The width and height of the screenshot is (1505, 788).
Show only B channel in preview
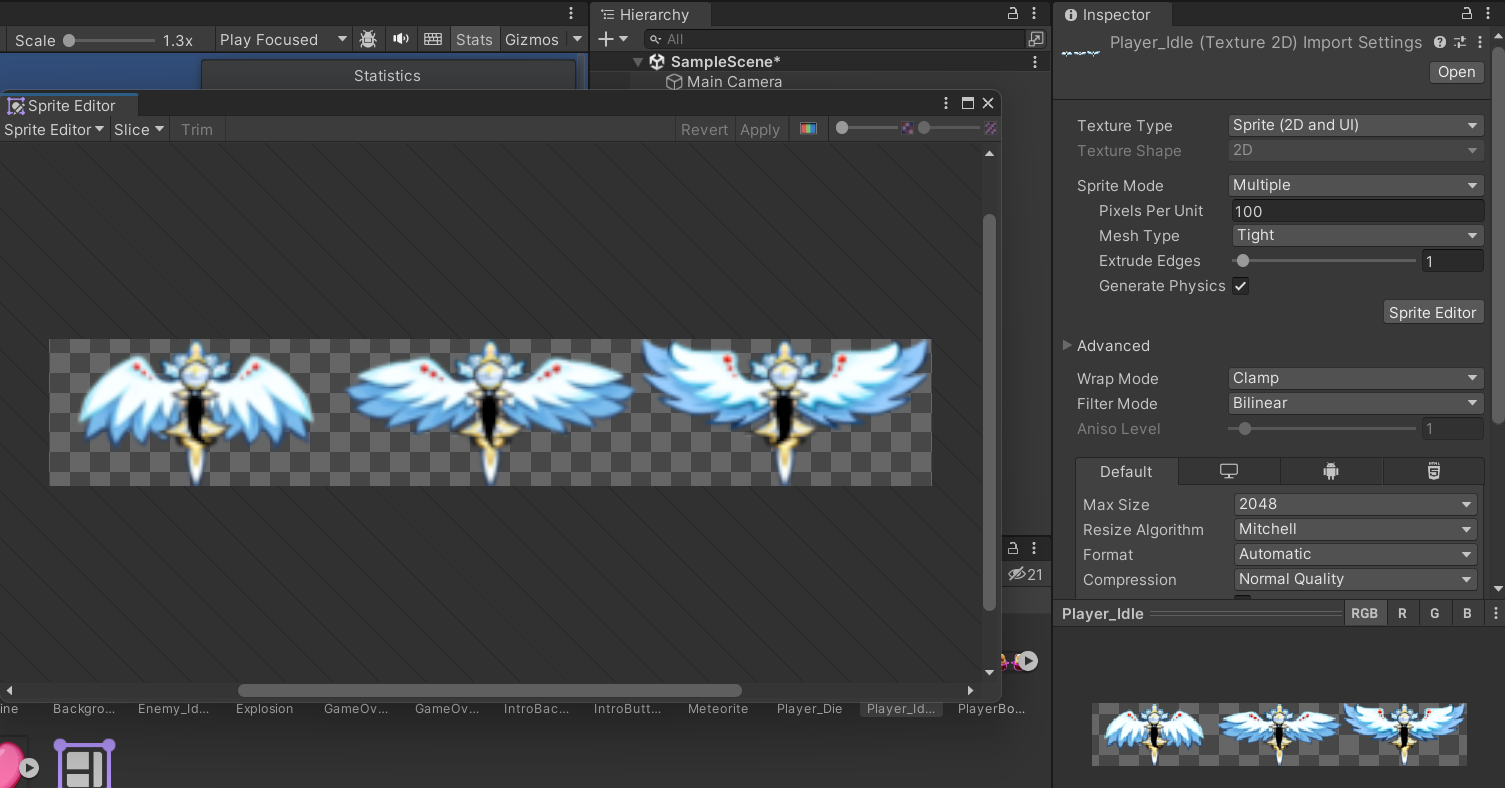click(1467, 613)
